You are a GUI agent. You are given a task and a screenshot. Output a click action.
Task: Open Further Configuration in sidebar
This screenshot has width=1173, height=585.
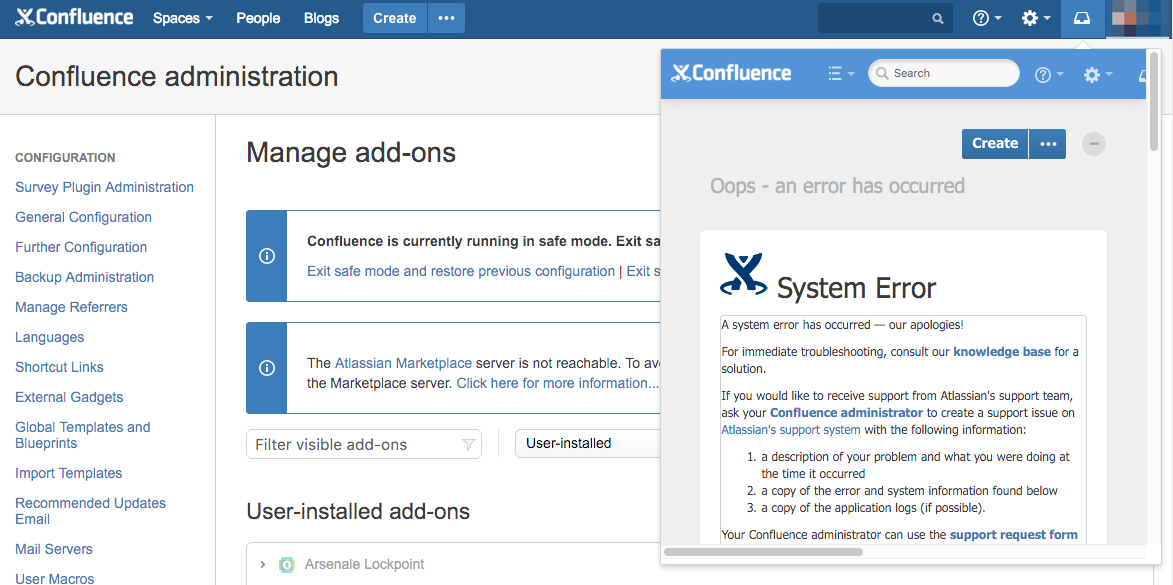pos(81,247)
